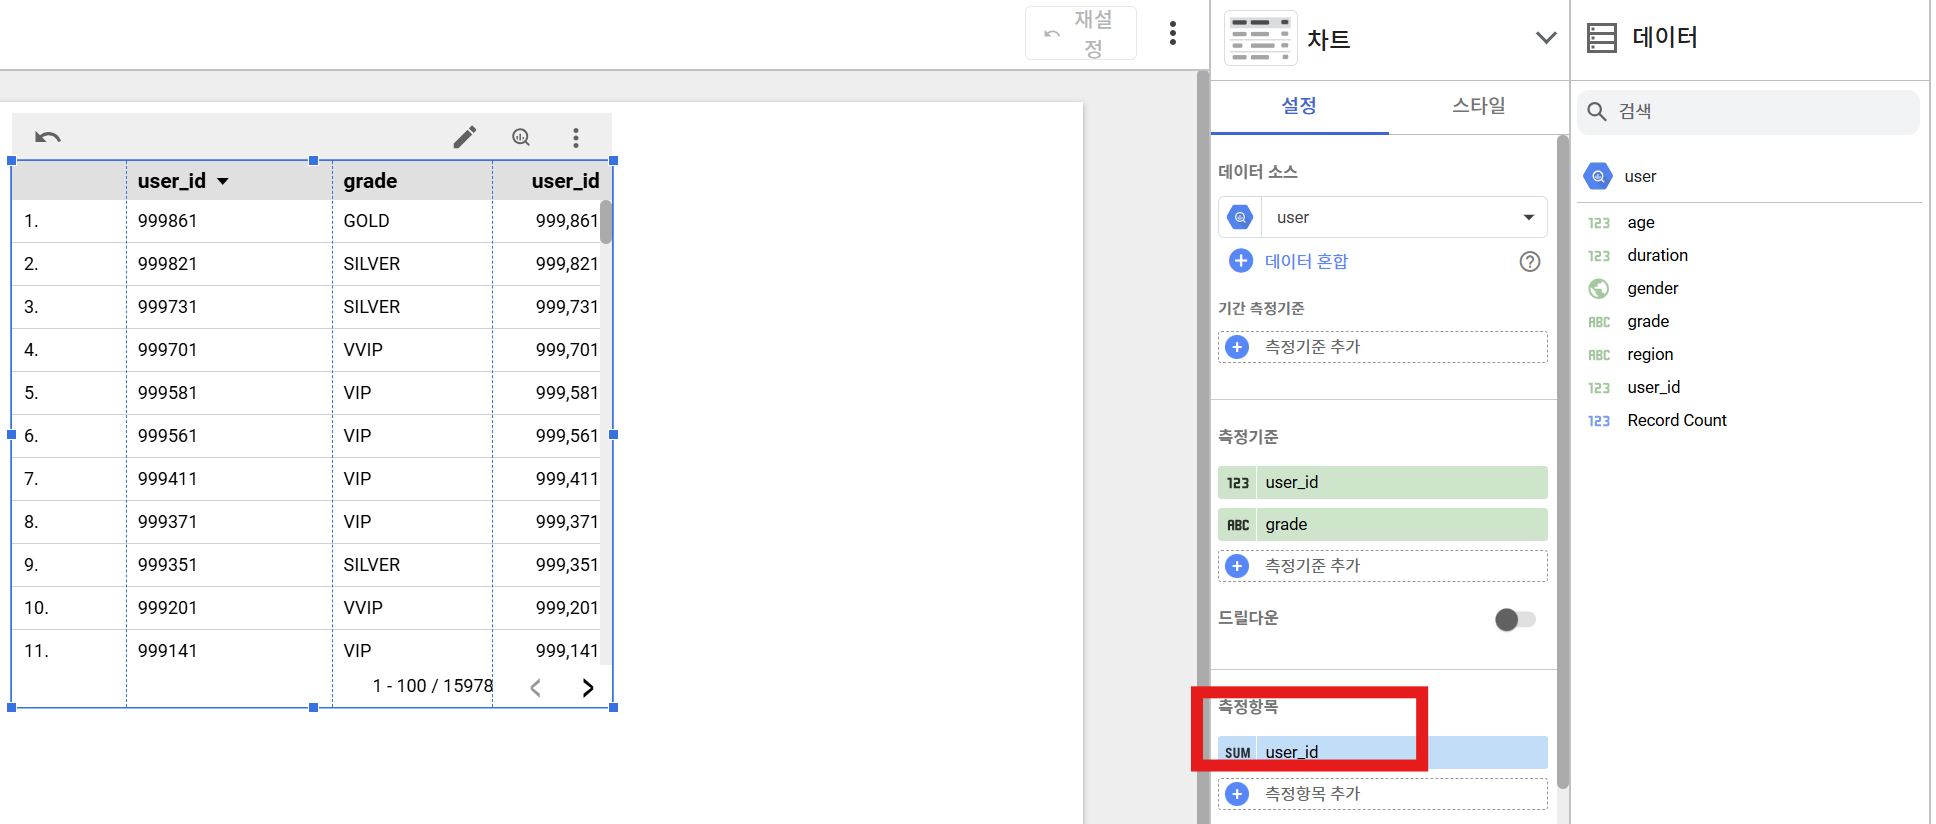Open the table's three-dot options menu
The height and width of the screenshot is (824, 1936).
(576, 137)
